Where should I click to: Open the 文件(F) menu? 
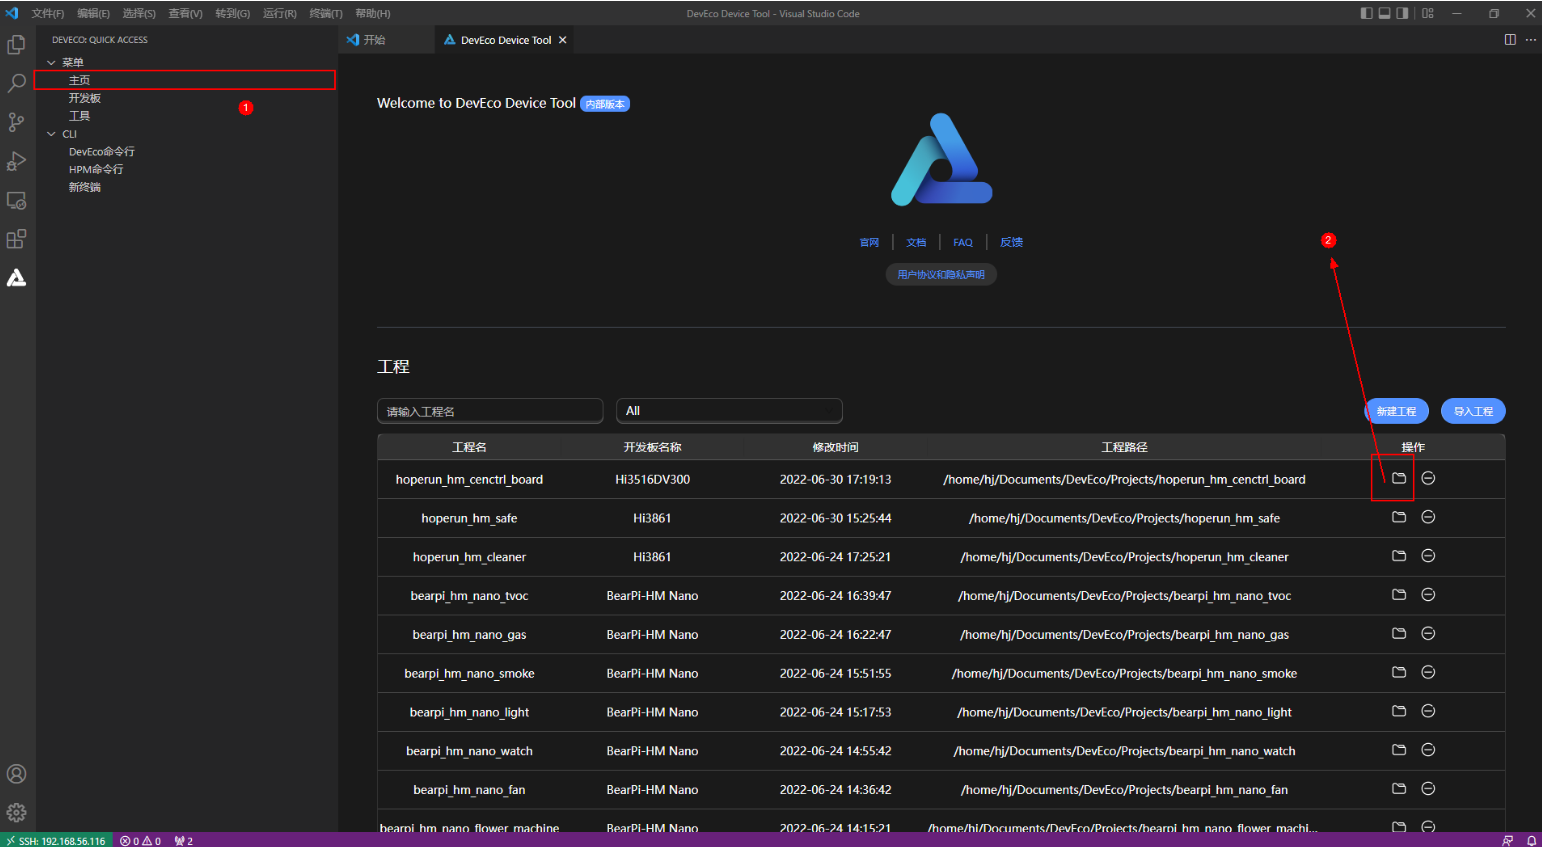pos(47,13)
